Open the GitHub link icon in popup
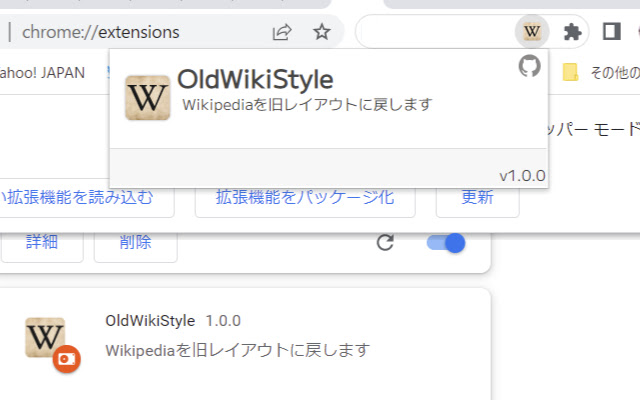The height and width of the screenshot is (400, 640). pyautogui.click(x=529, y=67)
